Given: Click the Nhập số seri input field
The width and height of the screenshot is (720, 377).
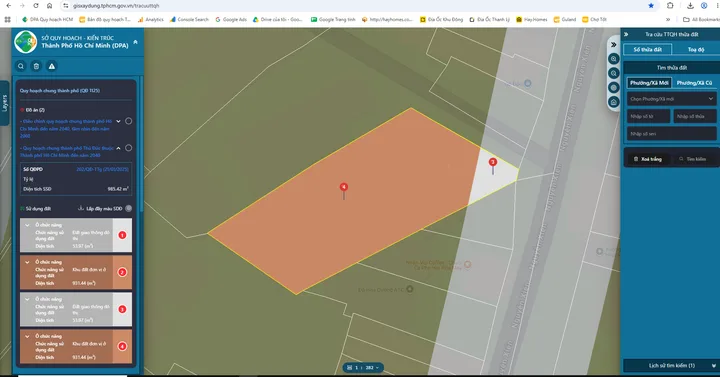Looking at the screenshot, I should click(671, 134).
